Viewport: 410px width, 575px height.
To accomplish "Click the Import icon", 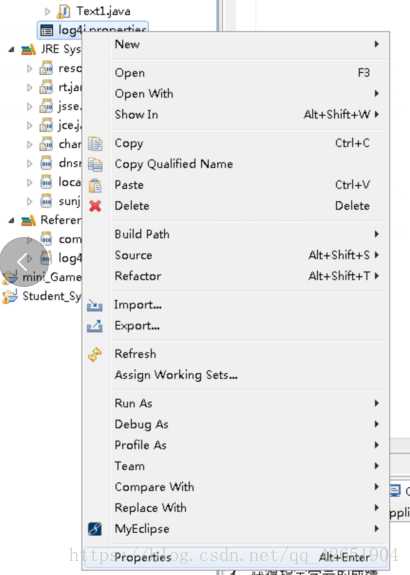I will click(x=95, y=305).
